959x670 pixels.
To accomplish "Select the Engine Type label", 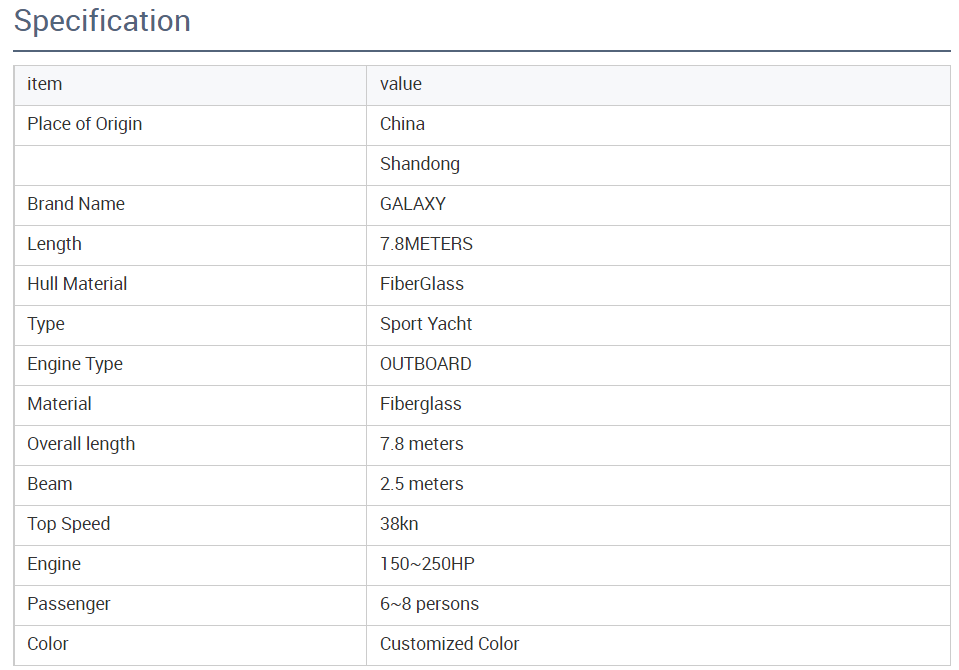I will tap(75, 364).
